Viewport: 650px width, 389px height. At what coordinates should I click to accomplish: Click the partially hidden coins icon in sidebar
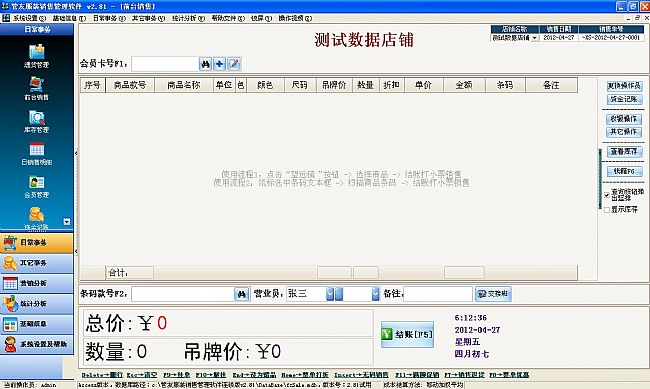click(x=36, y=215)
